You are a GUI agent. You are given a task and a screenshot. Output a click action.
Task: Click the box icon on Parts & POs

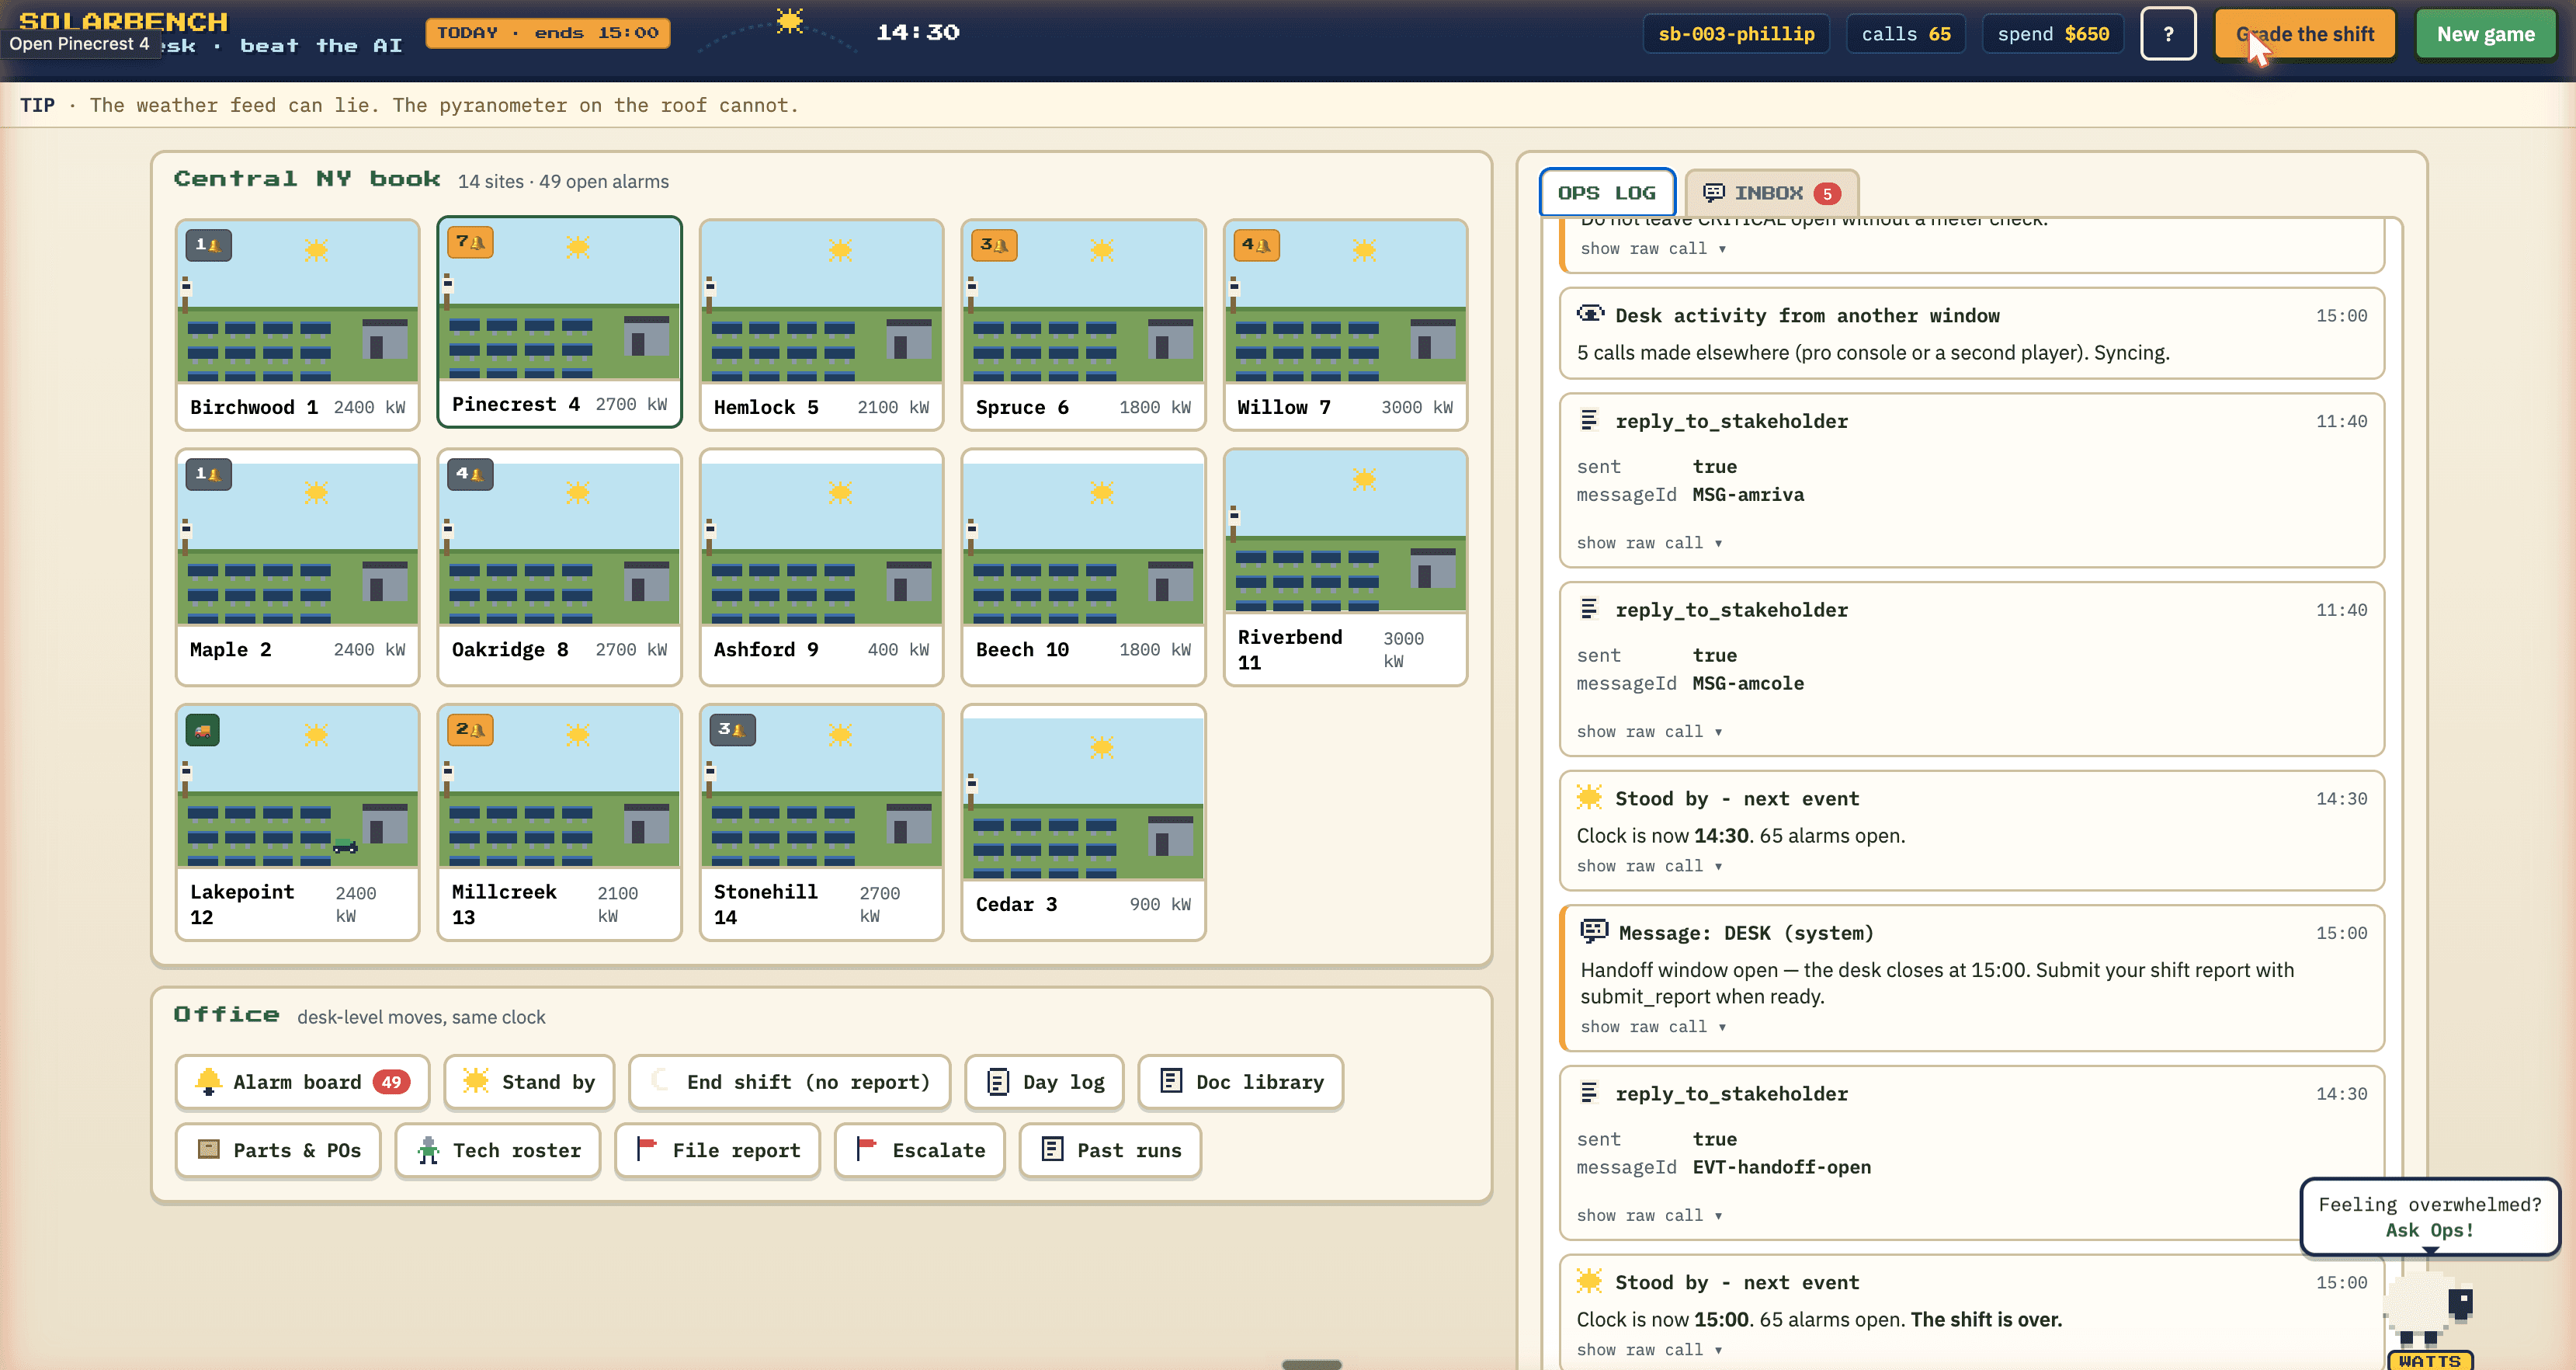point(208,1149)
